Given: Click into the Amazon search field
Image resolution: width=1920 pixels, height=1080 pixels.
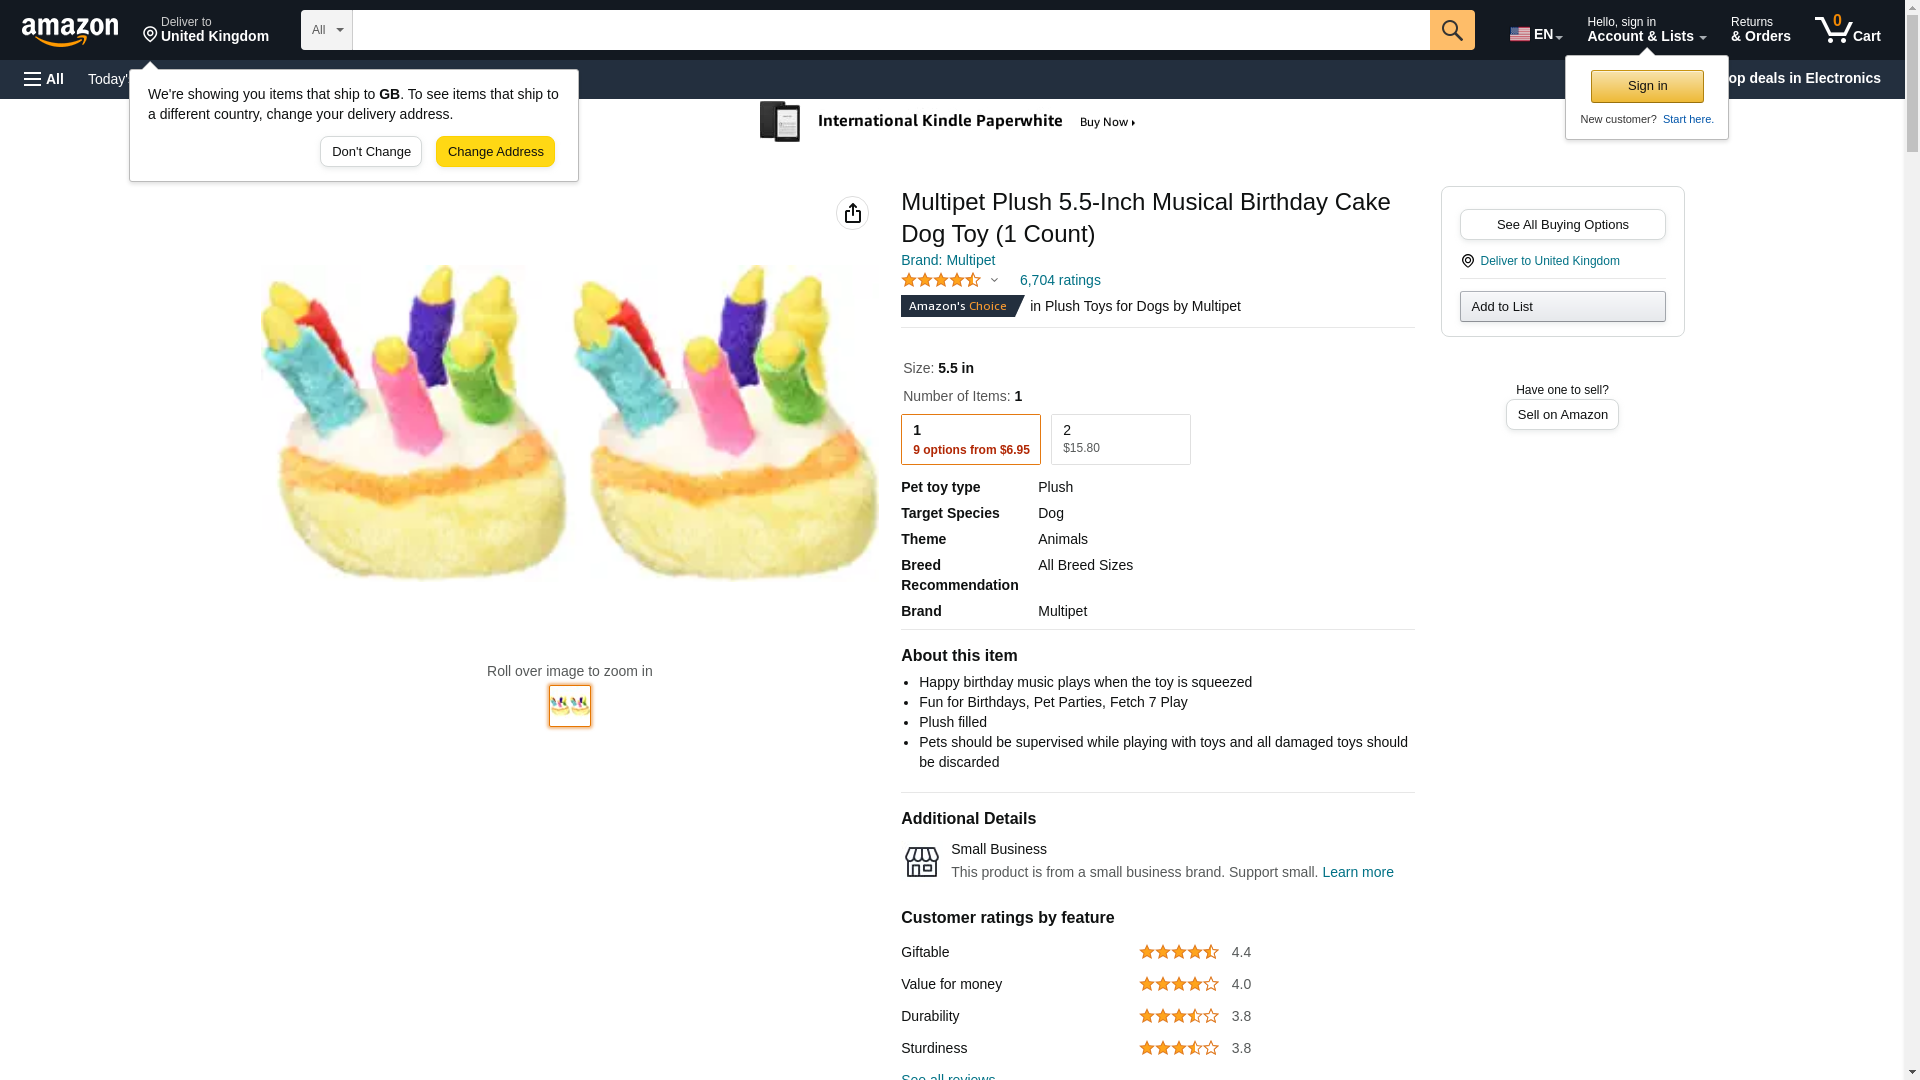Looking at the screenshot, I should tap(890, 30).
